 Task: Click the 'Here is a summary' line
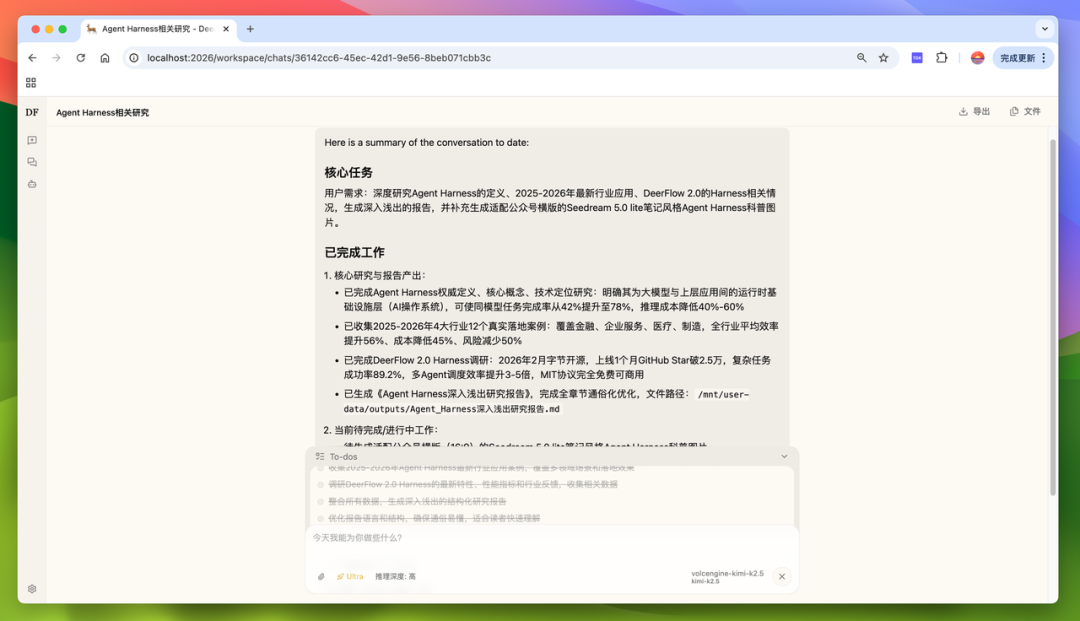[426, 143]
